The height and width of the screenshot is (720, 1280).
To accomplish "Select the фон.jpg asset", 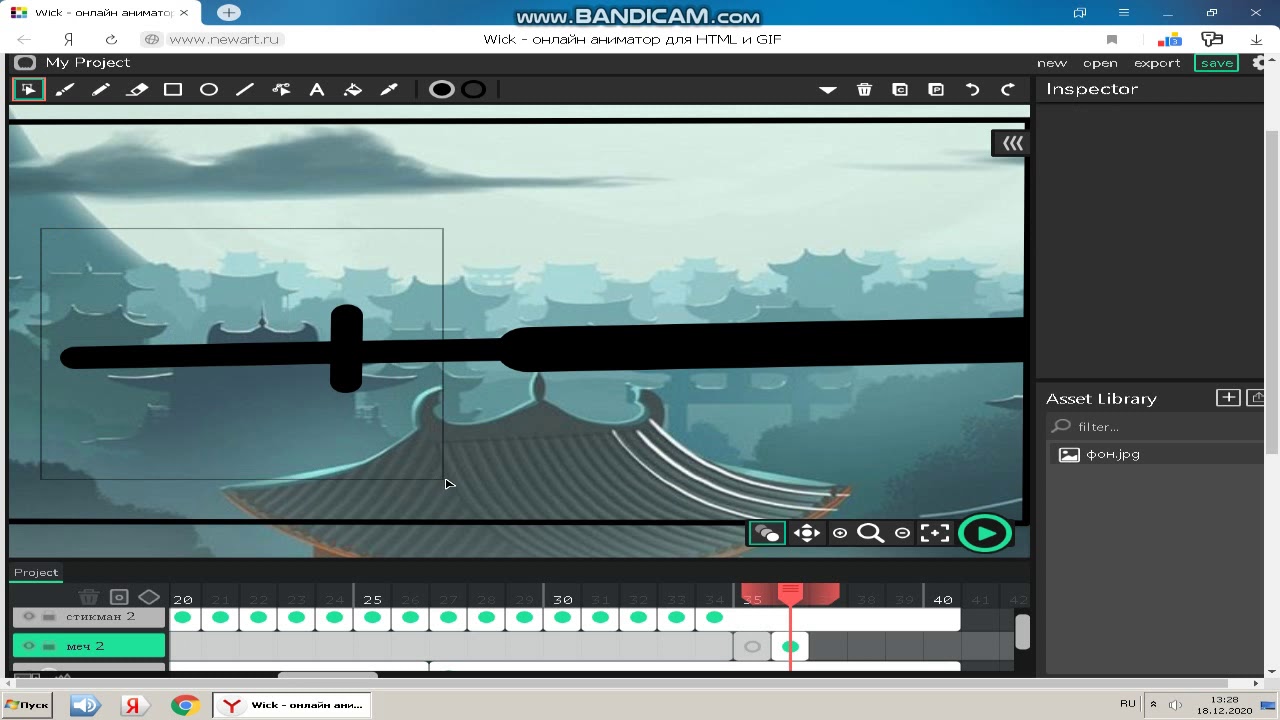I will [x=1155, y=454].
